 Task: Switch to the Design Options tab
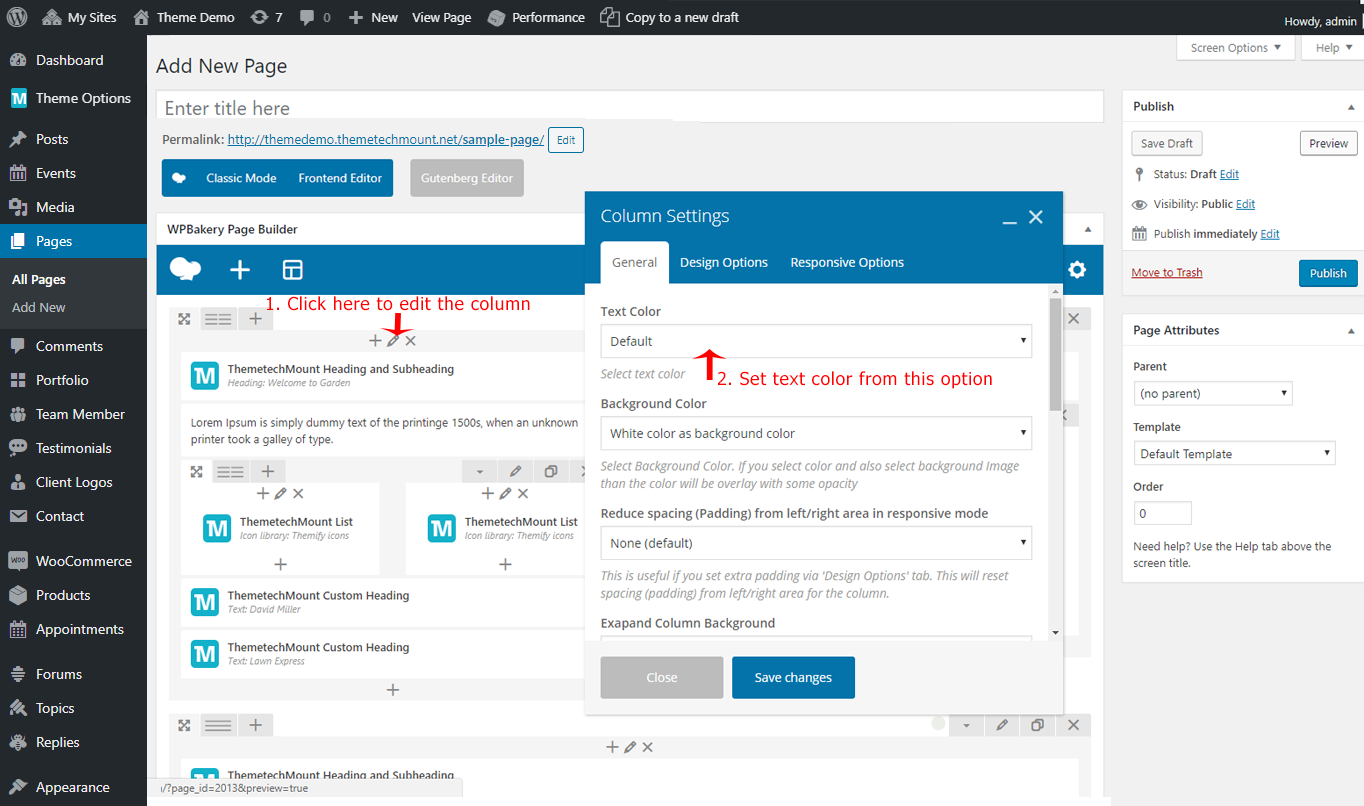click(724, 262)
